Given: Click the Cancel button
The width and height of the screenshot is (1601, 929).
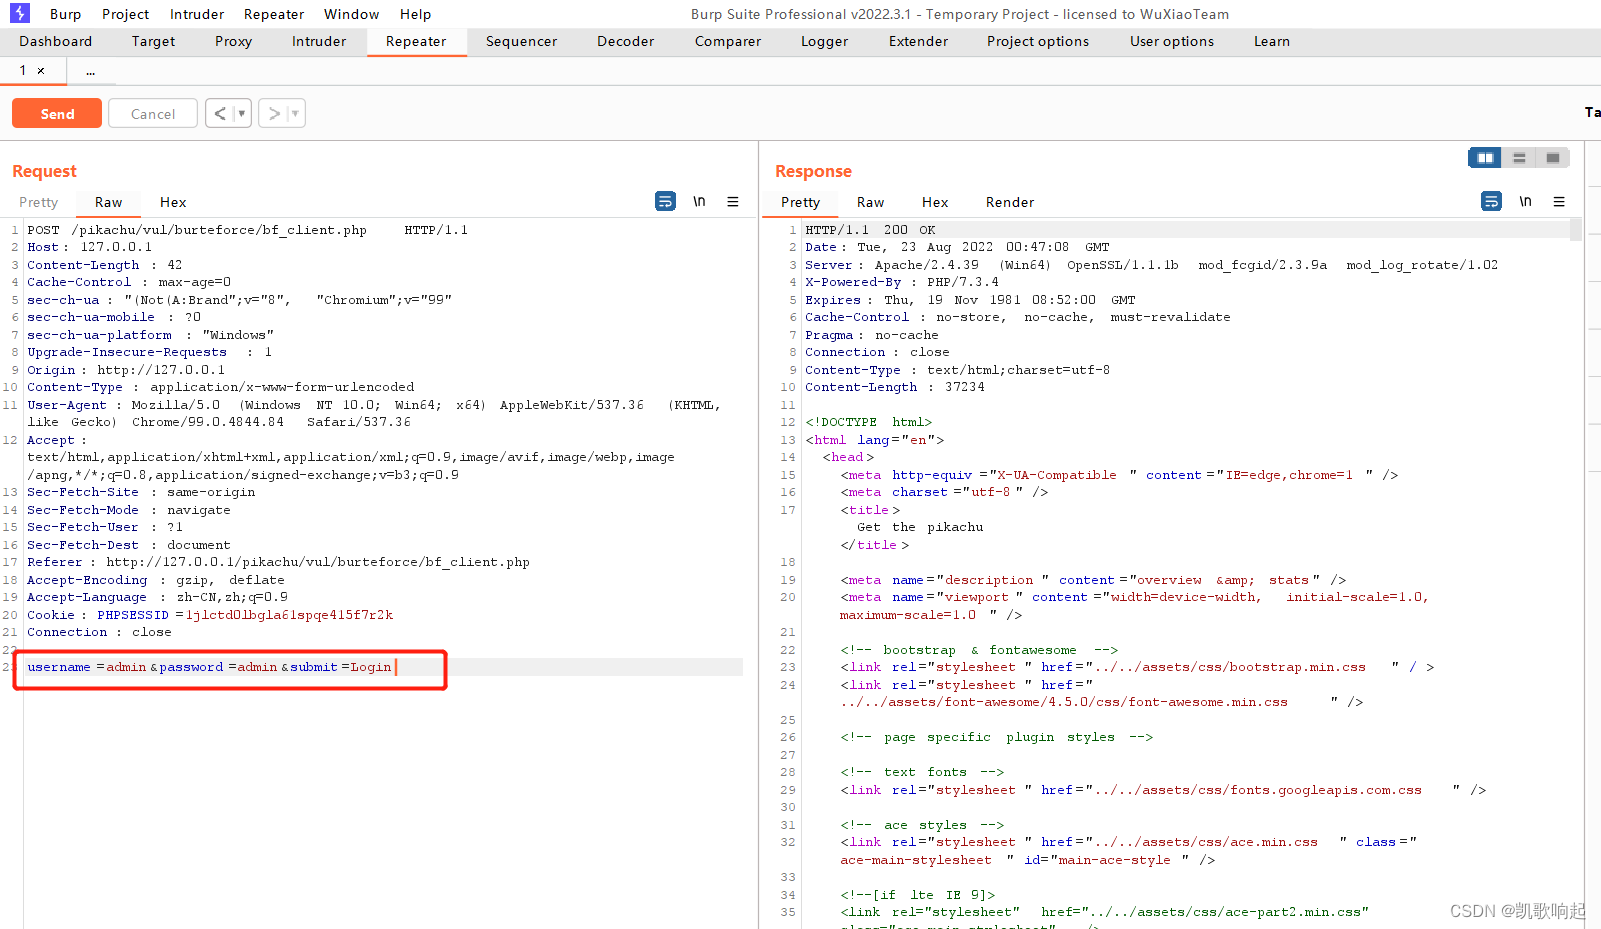Looking at the screenshot, I should coord(153,114).
